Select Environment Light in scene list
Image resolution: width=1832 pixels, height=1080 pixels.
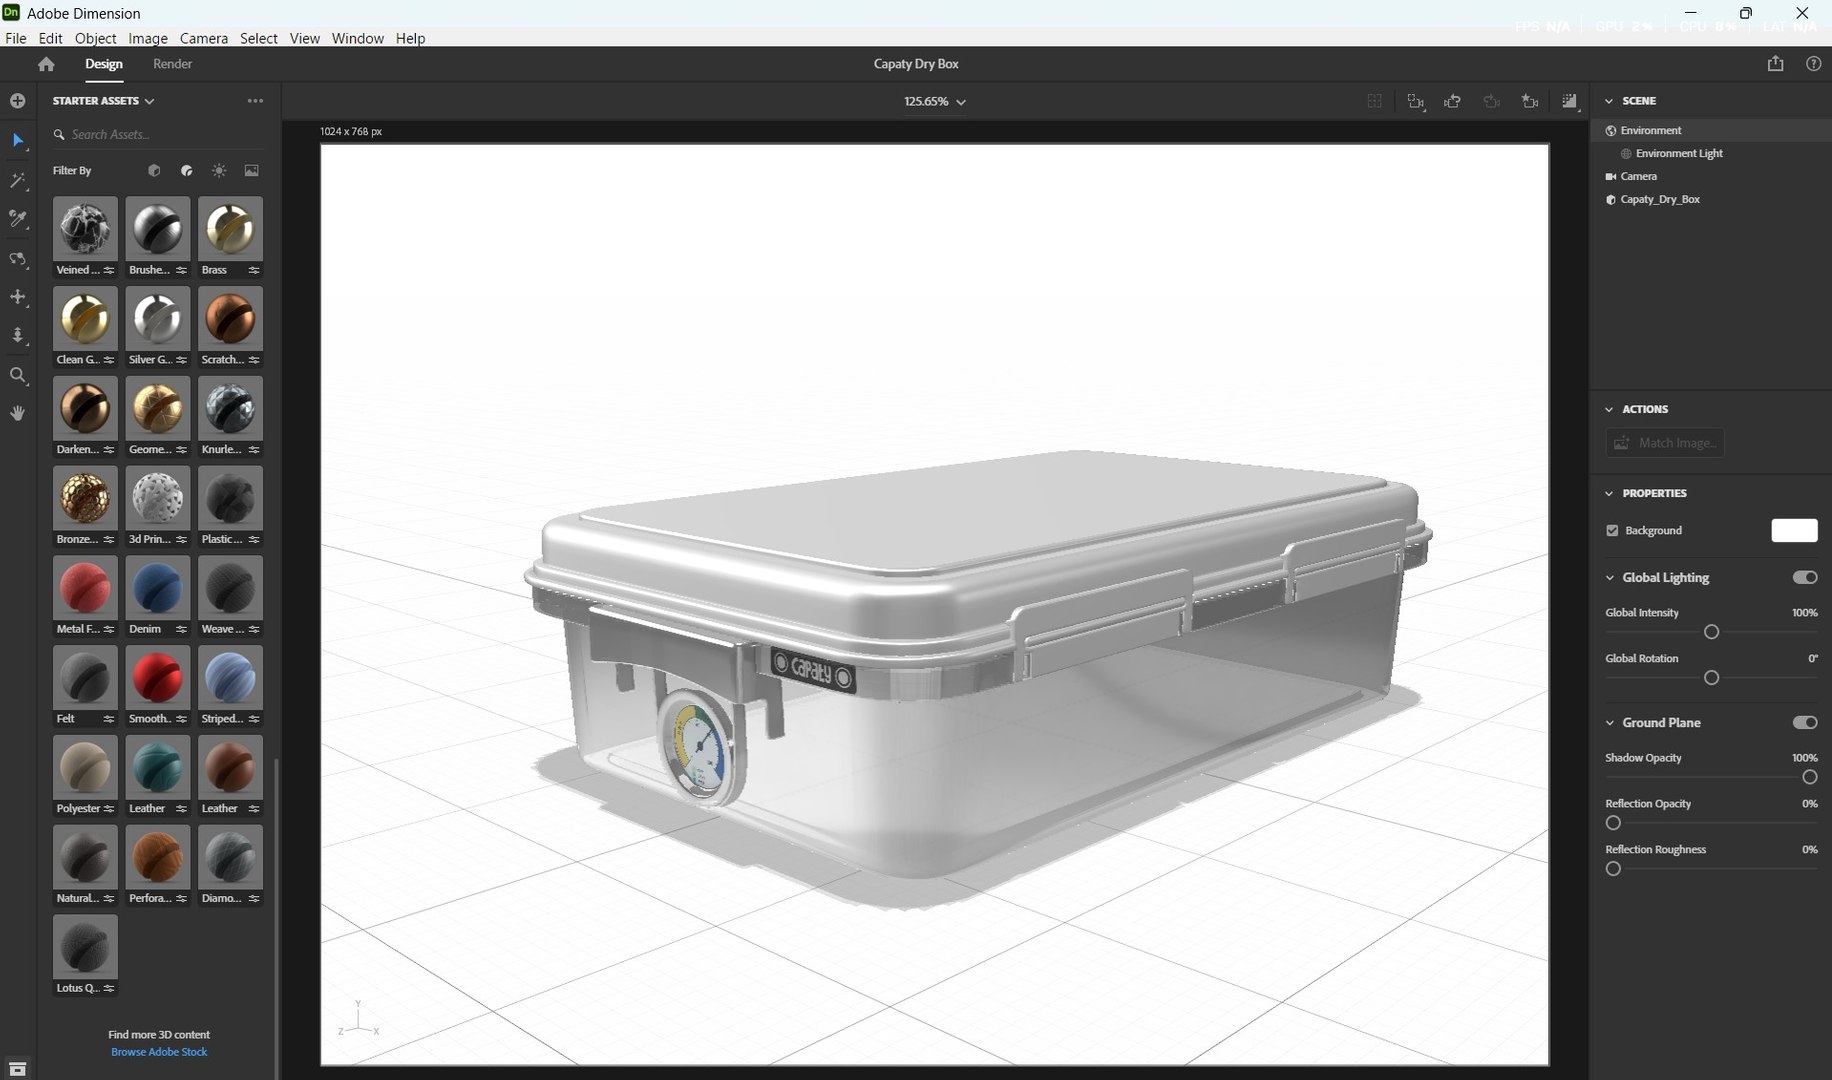[x=1679, y=154]
